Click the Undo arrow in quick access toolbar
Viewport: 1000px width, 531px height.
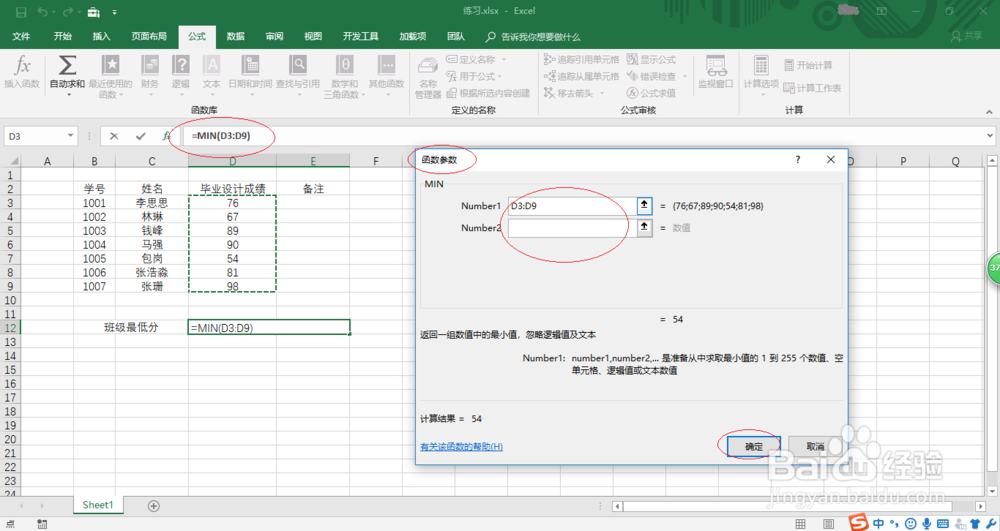(x=43, y=11)
